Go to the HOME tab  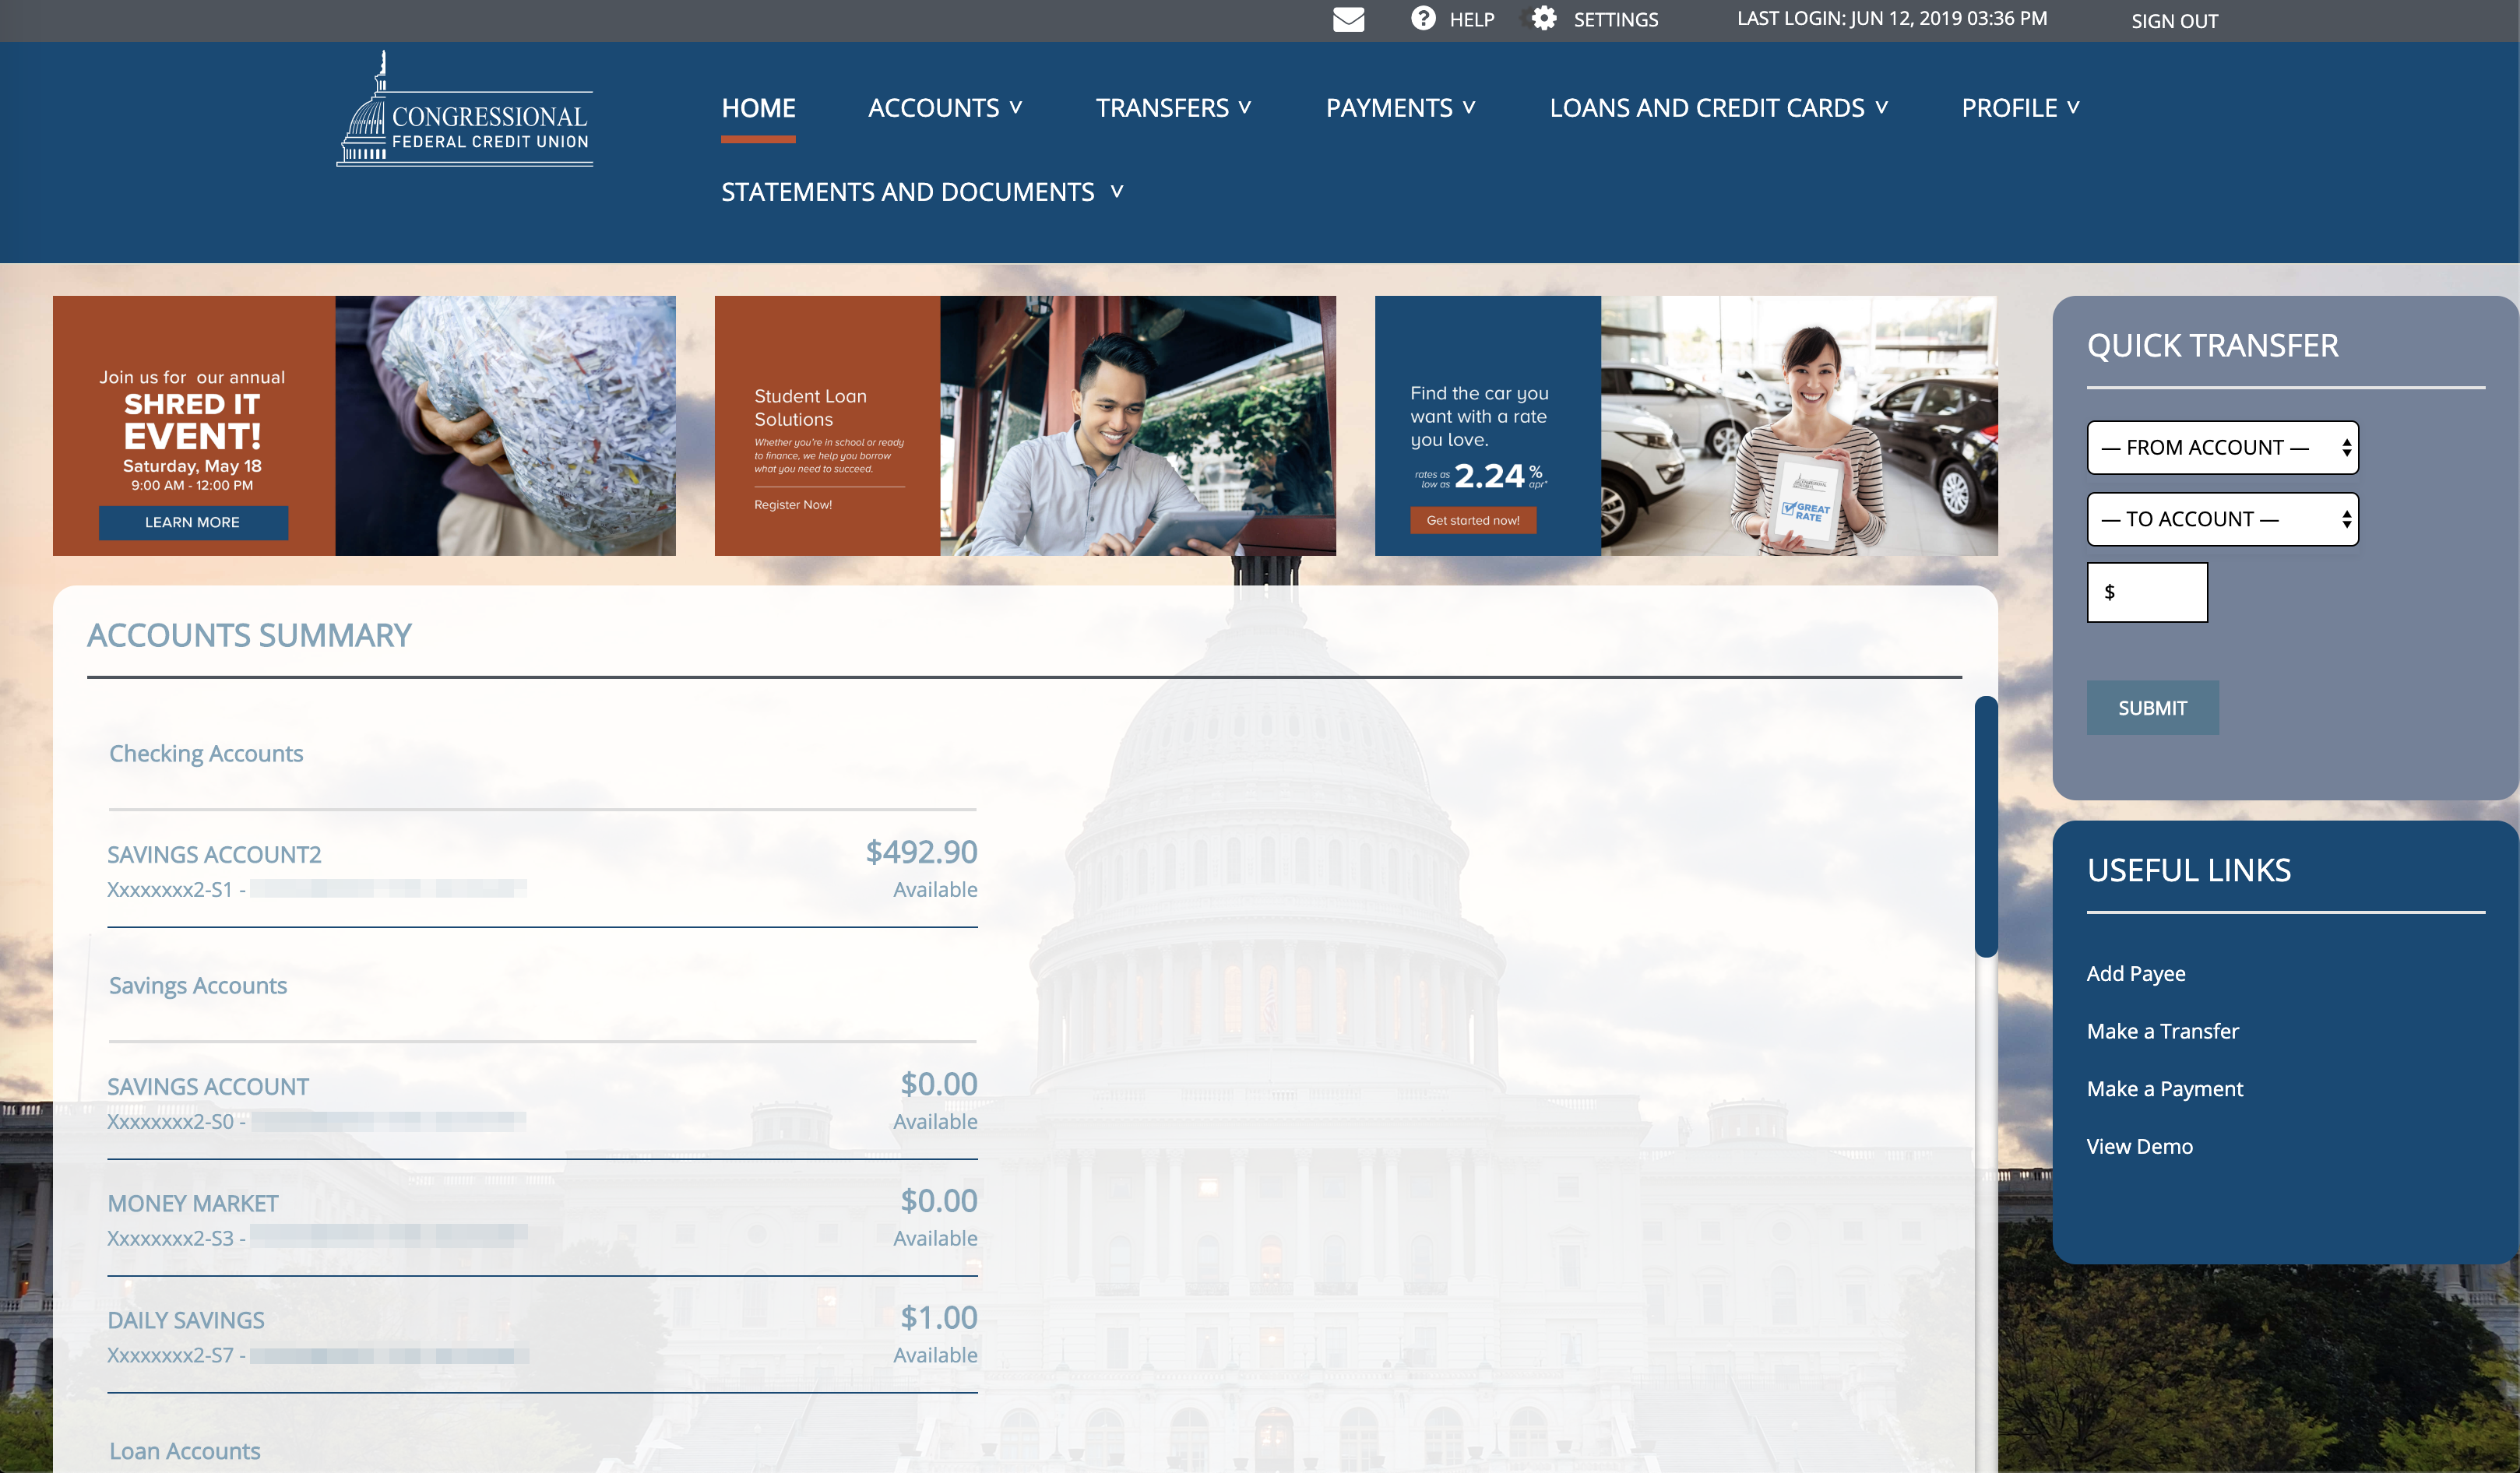click(758, 108)
